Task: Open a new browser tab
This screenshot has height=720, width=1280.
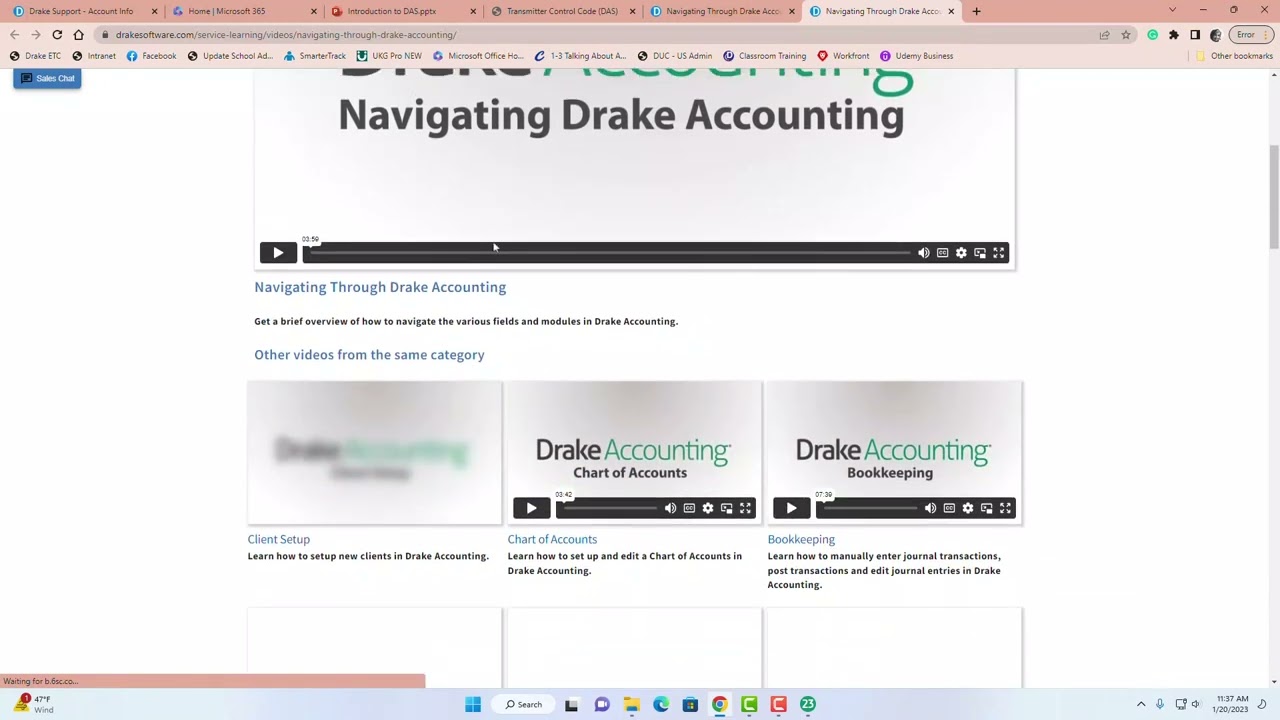Action: click(x=976, y=11)
